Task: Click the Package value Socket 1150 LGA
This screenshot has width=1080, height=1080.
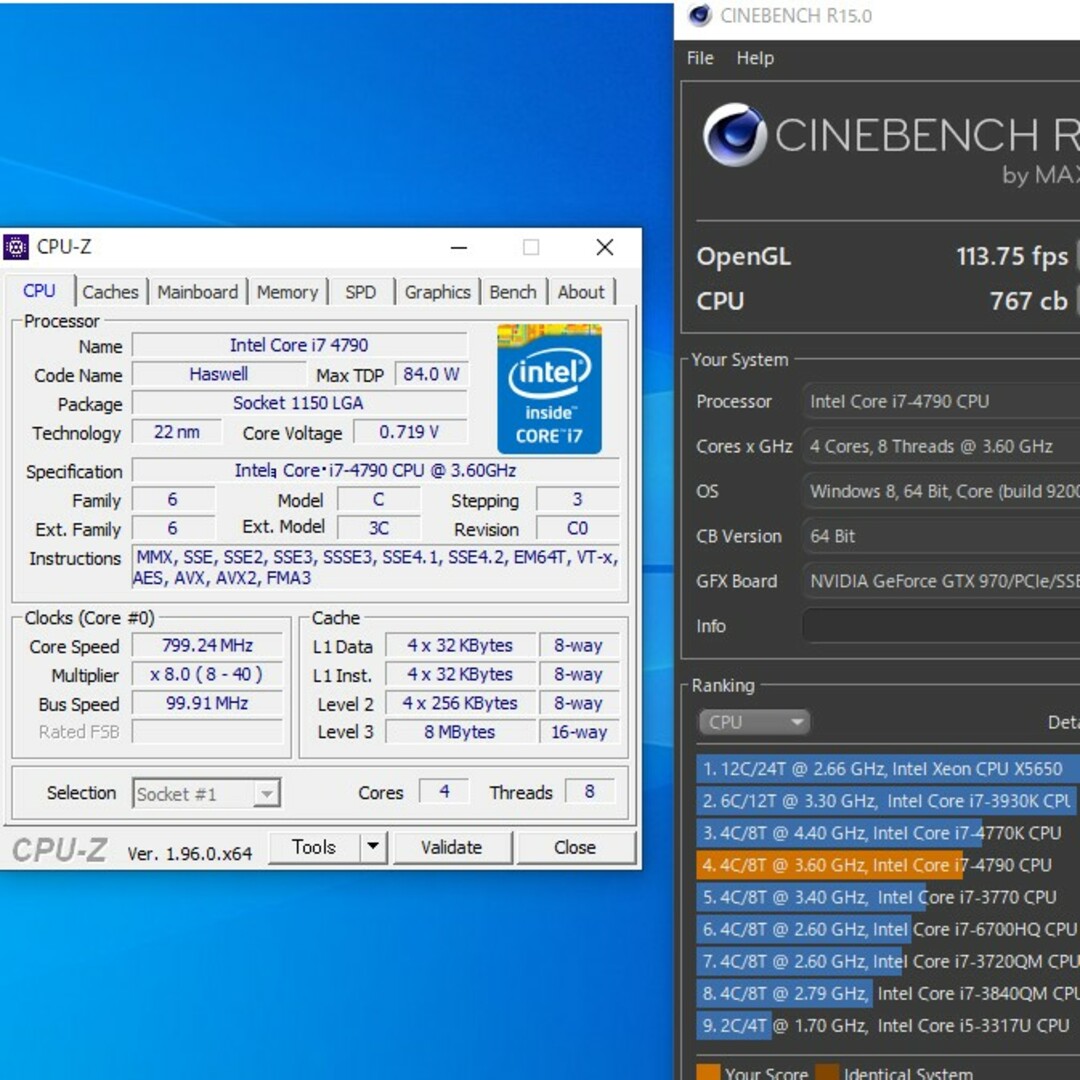Action: point(300,403)
